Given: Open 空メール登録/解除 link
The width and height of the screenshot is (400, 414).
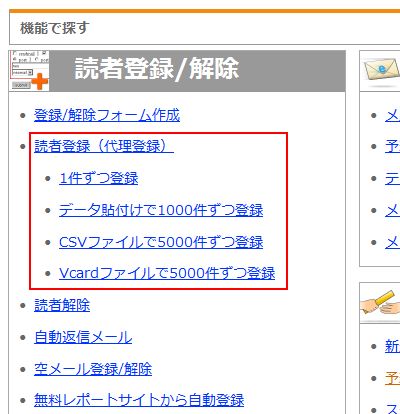Looking at the screenshot, I should (93, 369).
